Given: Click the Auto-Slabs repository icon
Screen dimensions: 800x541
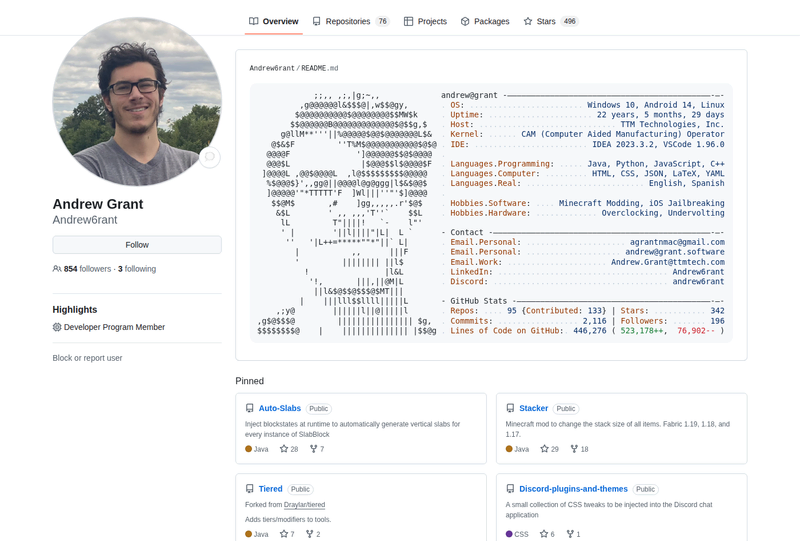Looking at the screenshot, I should [x=249, y=408].
